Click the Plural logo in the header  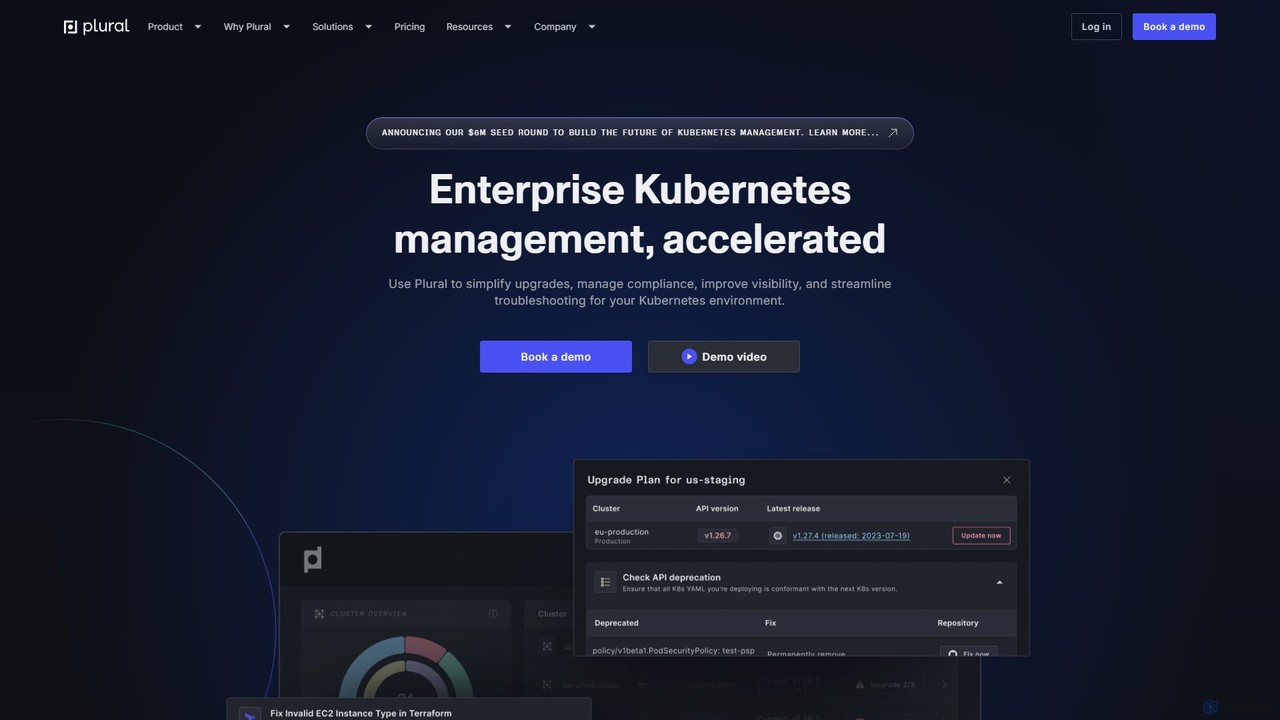pyautogui.click(x=96, y=27)
